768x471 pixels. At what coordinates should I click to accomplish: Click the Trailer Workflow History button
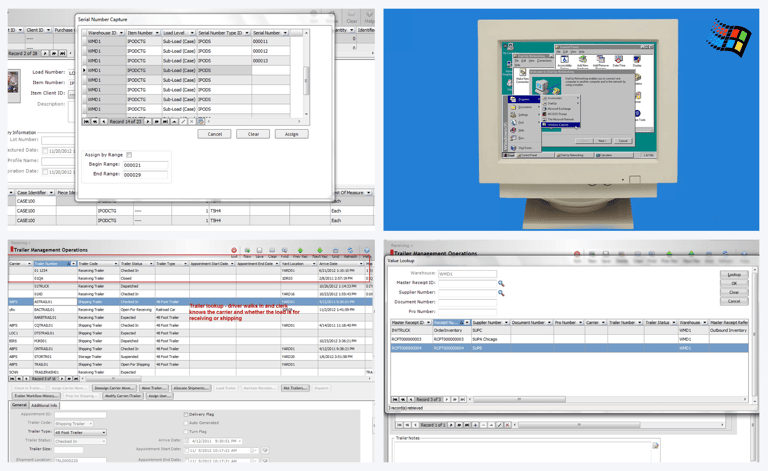click(36, 396)
